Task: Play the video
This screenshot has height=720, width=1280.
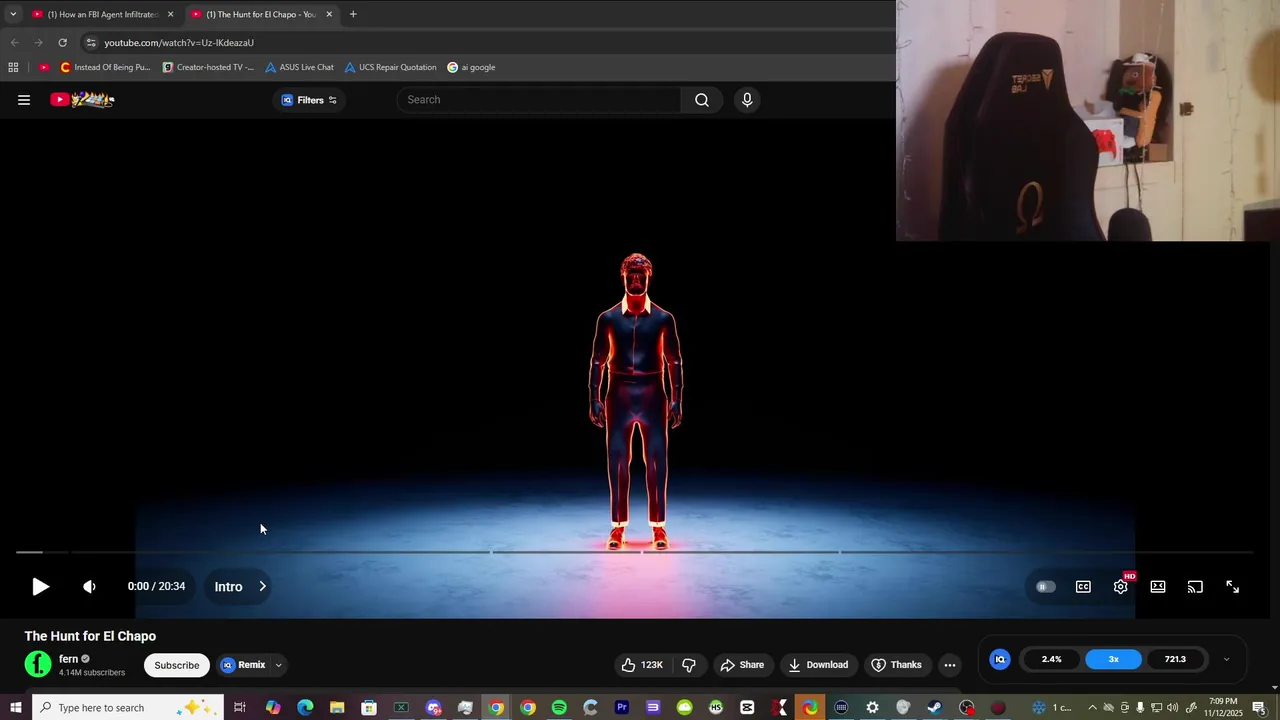Action: (40, 587)
